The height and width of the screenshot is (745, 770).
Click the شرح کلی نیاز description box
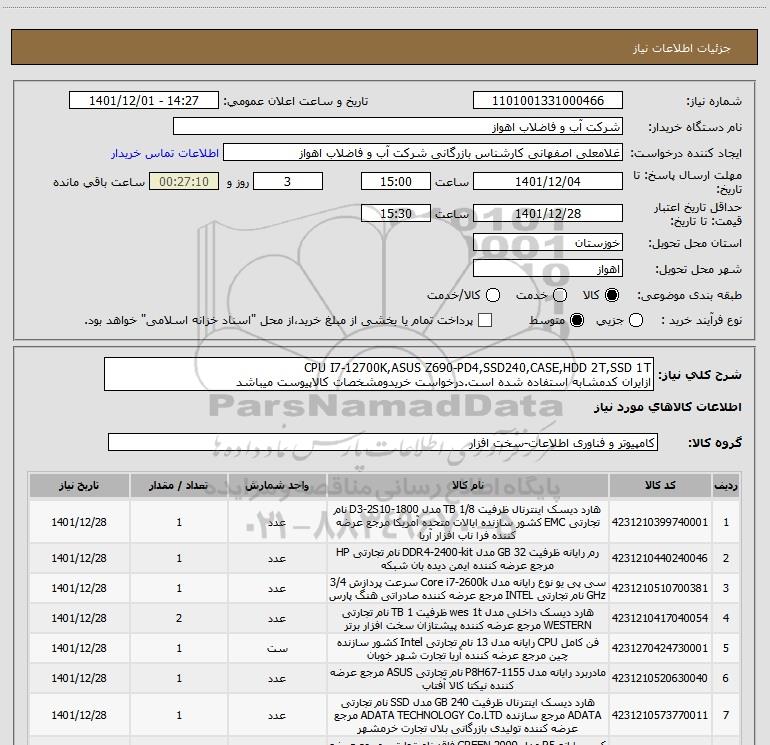click(379, 374)
